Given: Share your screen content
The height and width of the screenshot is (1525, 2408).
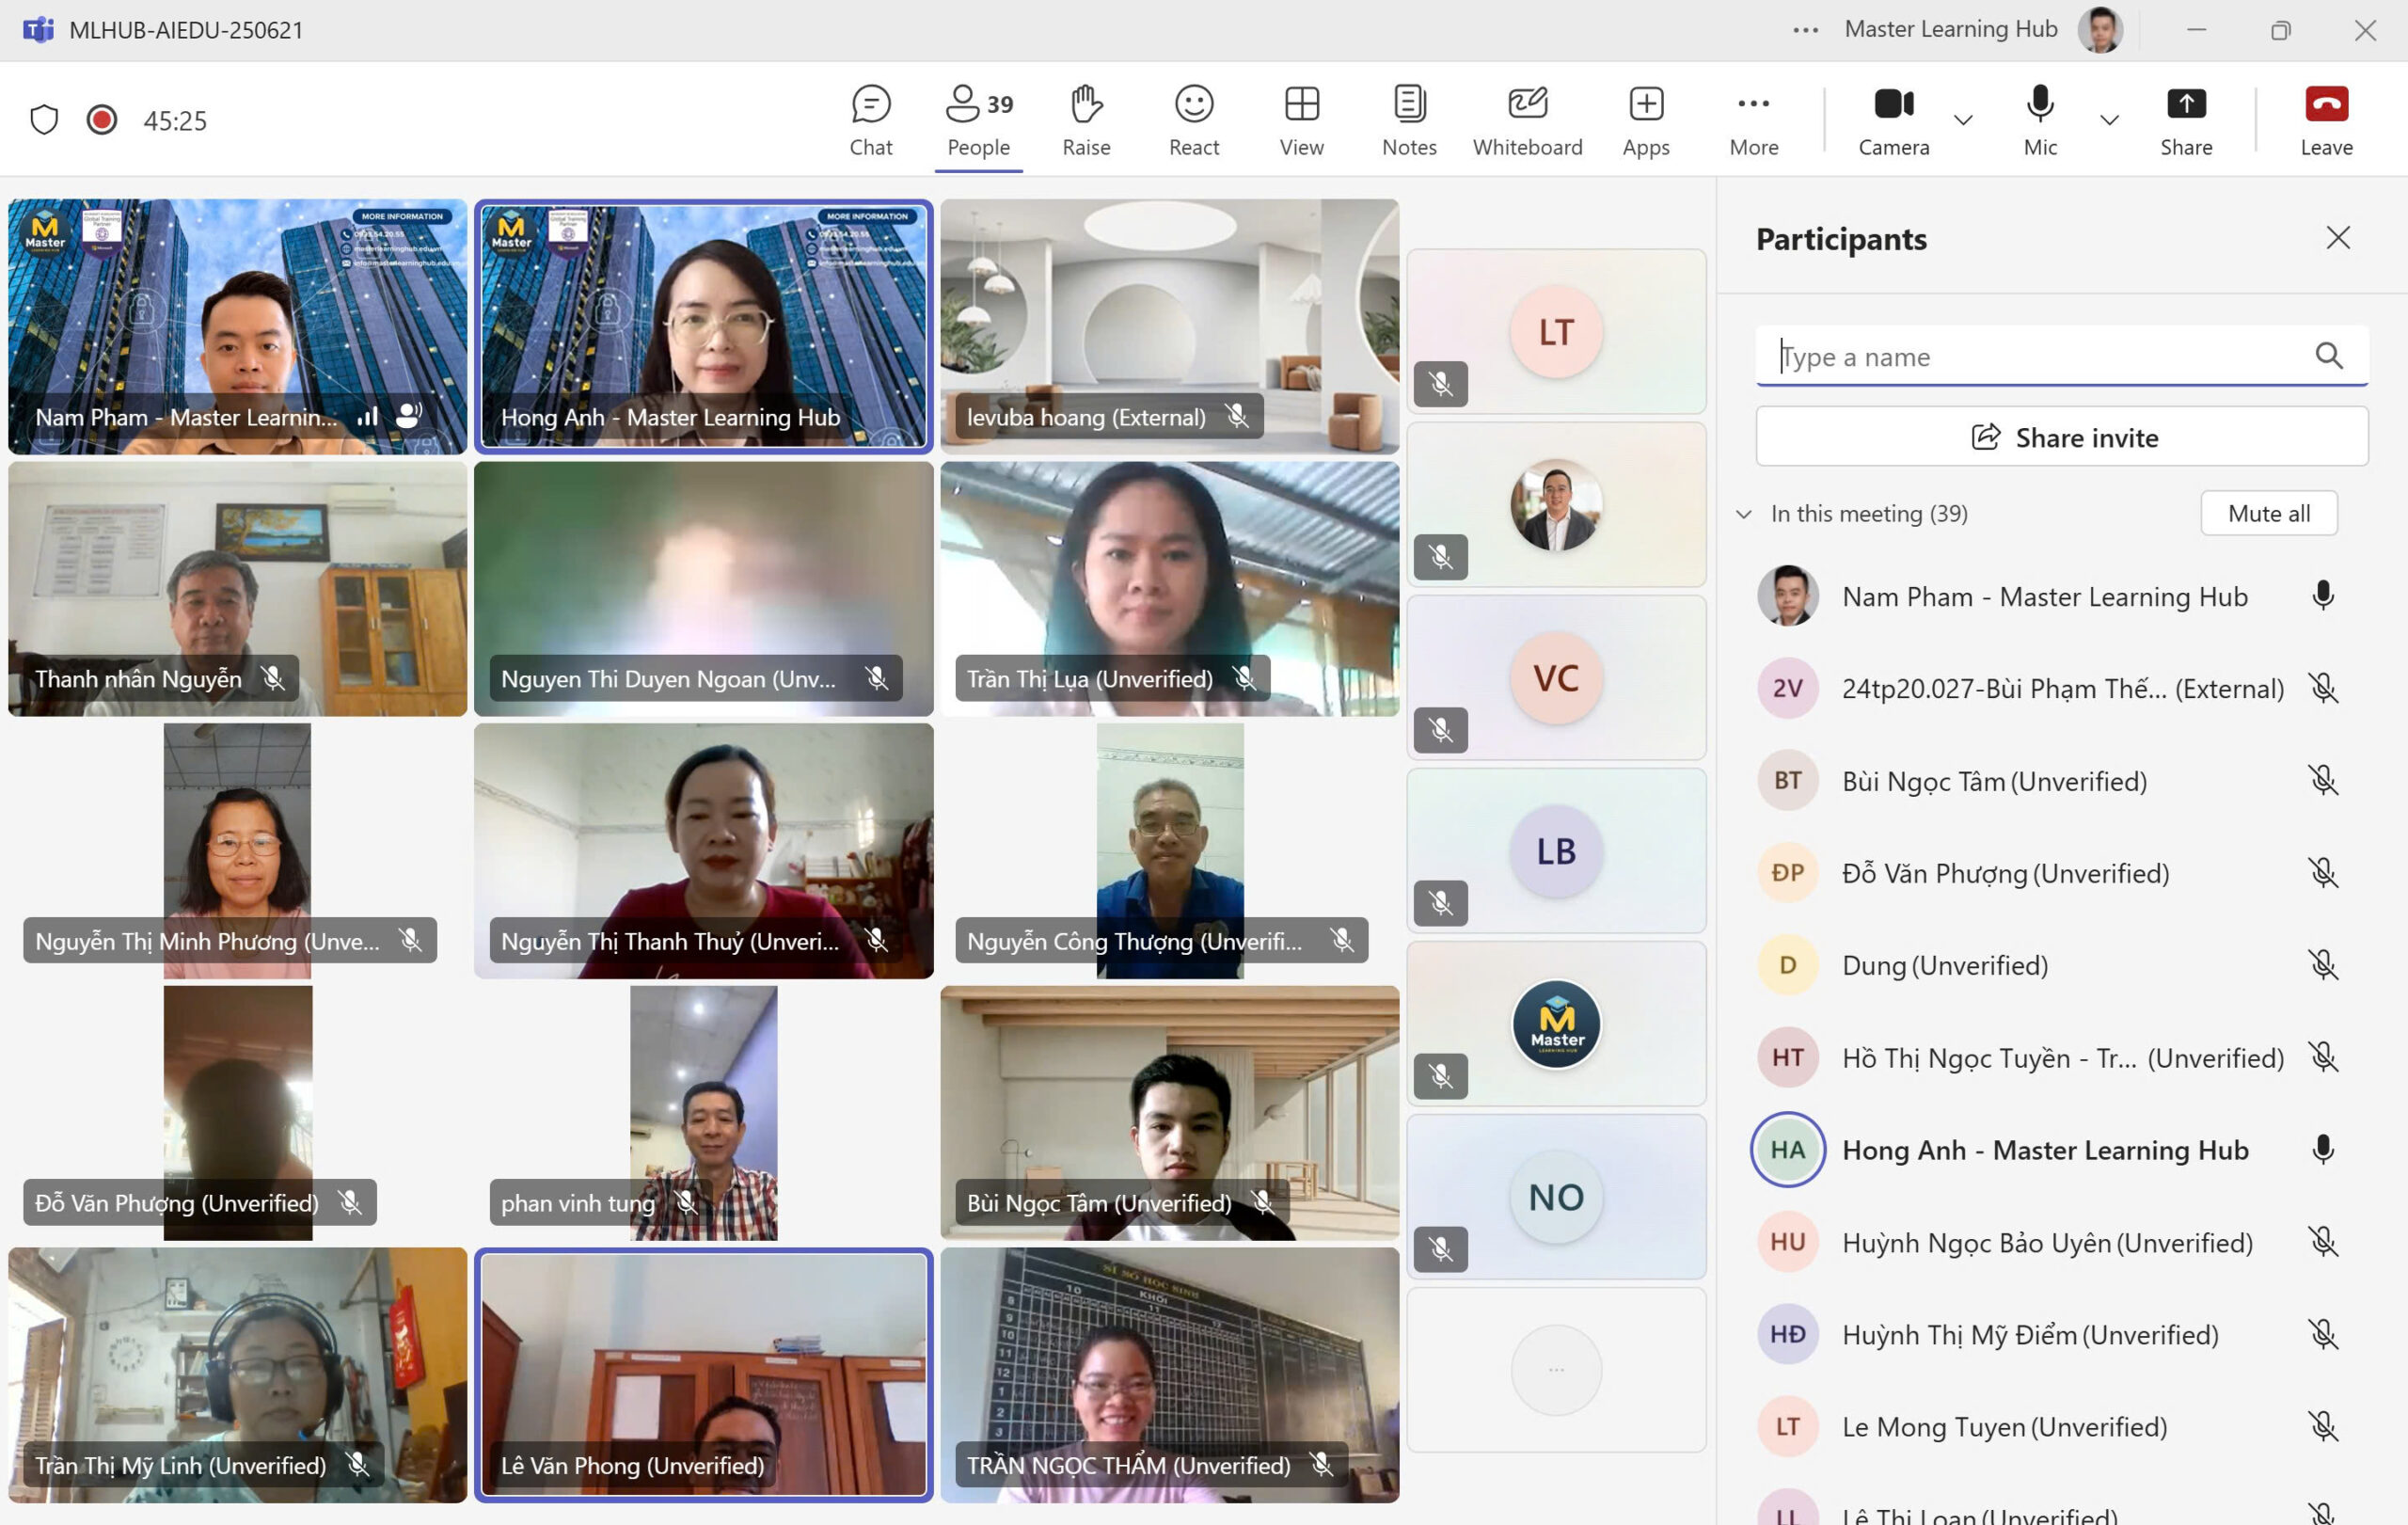Looking at the screenshot, I should click(2185, 121).
